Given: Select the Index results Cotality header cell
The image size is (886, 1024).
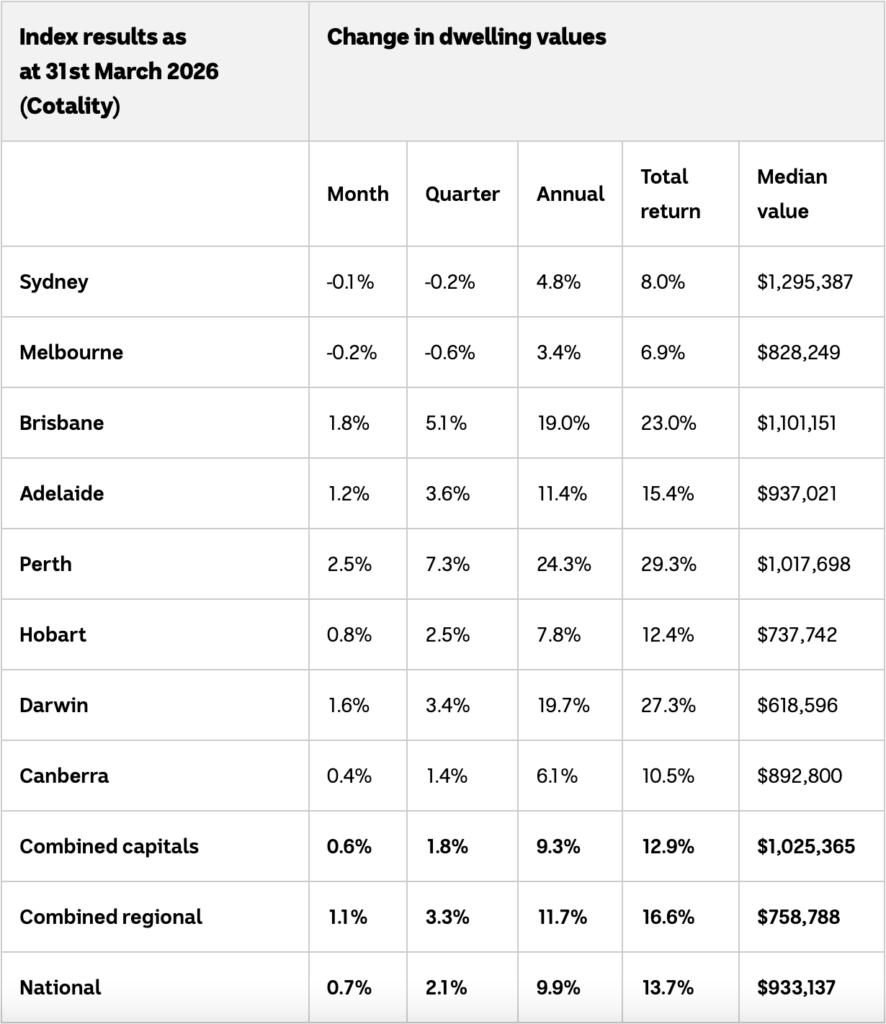Looking at the screenshot, I should 155,71.
